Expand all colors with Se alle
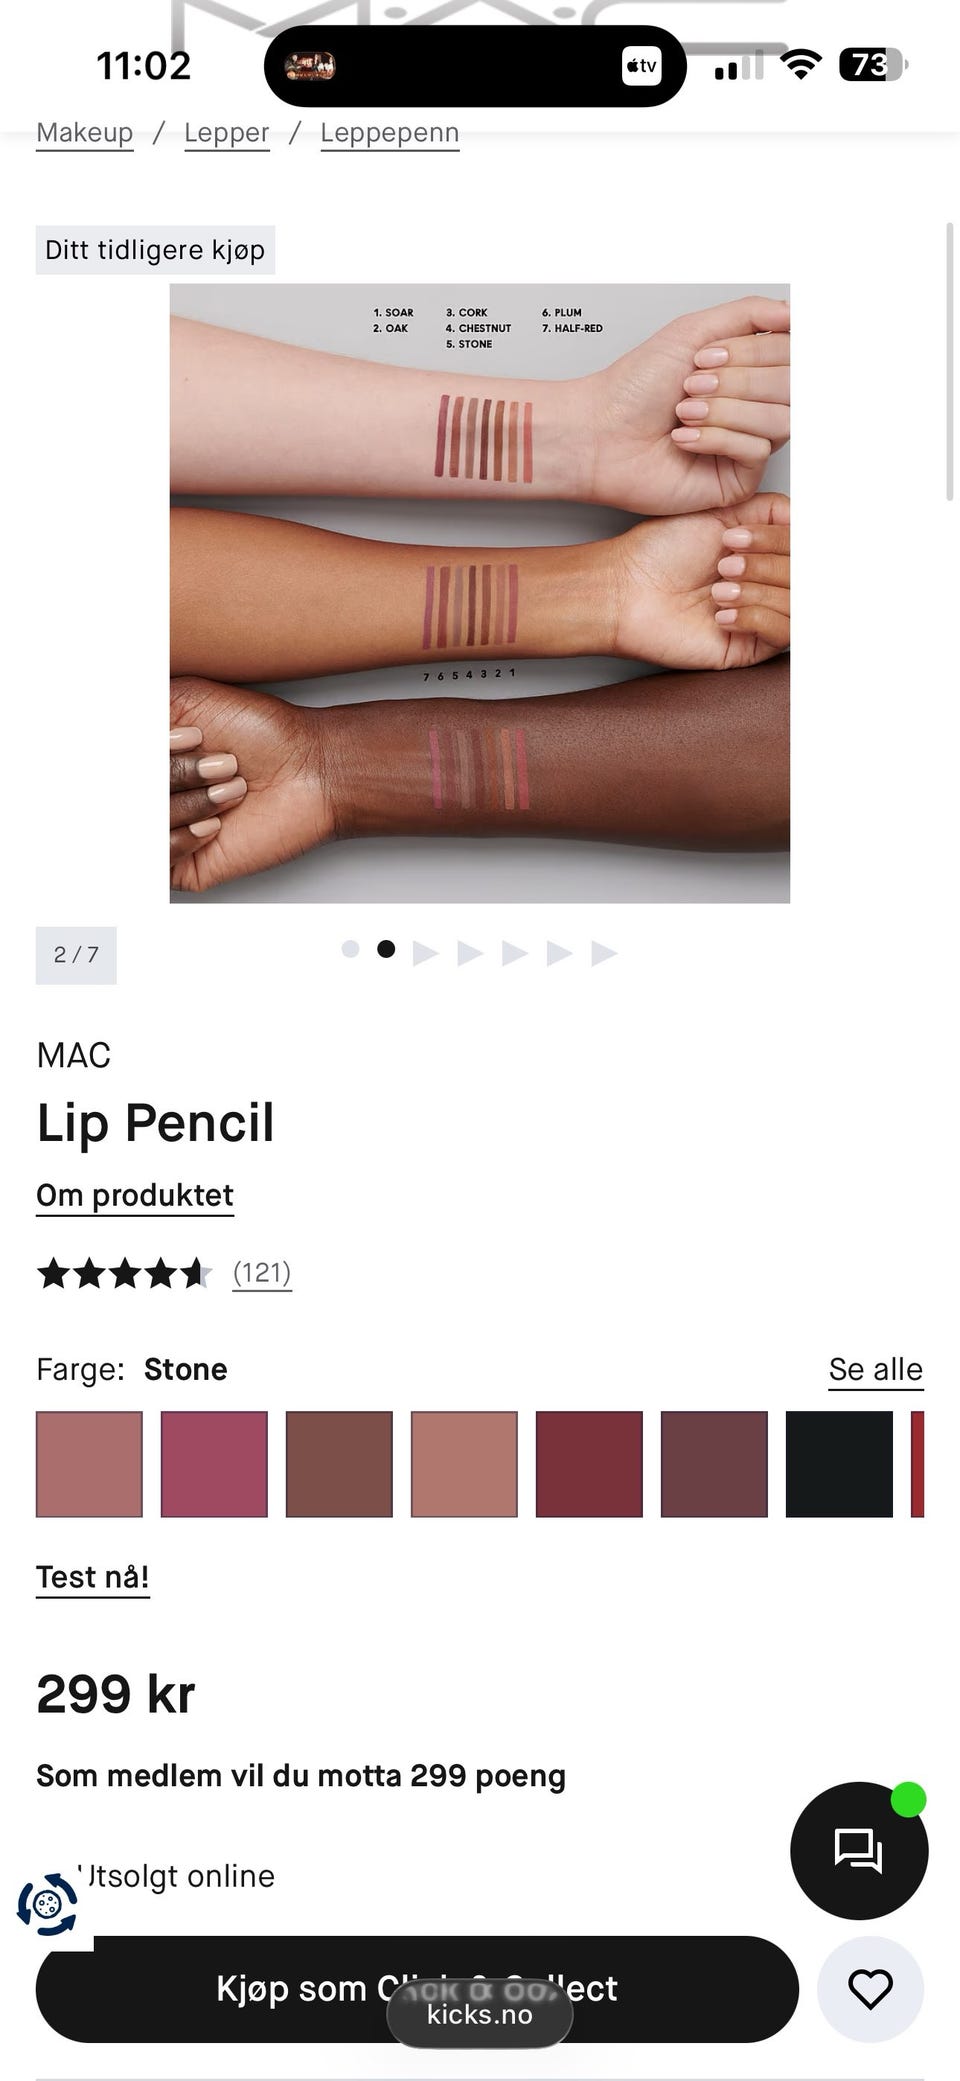Image resolution: width=960 pixels, height=2081 pixels. [876, 1370]
